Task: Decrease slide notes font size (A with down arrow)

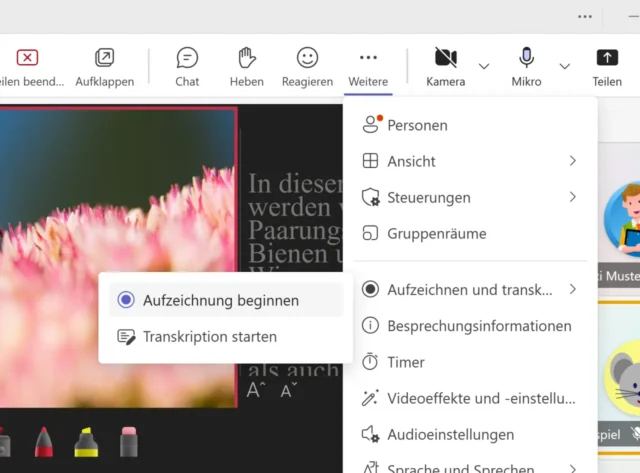Action: click(x=289, y=390)
